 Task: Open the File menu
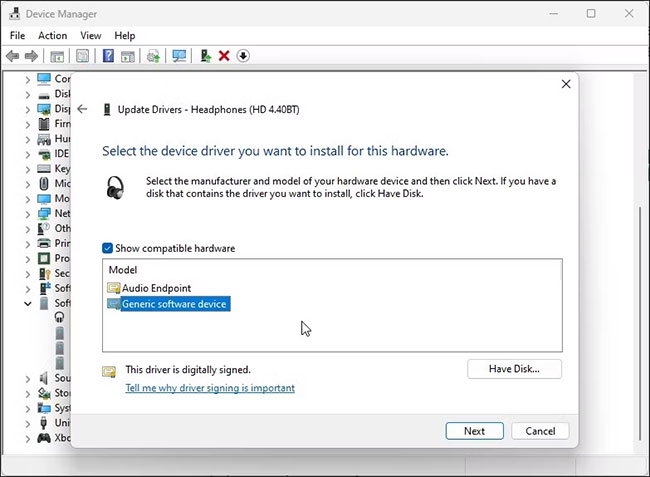(17, 35)
